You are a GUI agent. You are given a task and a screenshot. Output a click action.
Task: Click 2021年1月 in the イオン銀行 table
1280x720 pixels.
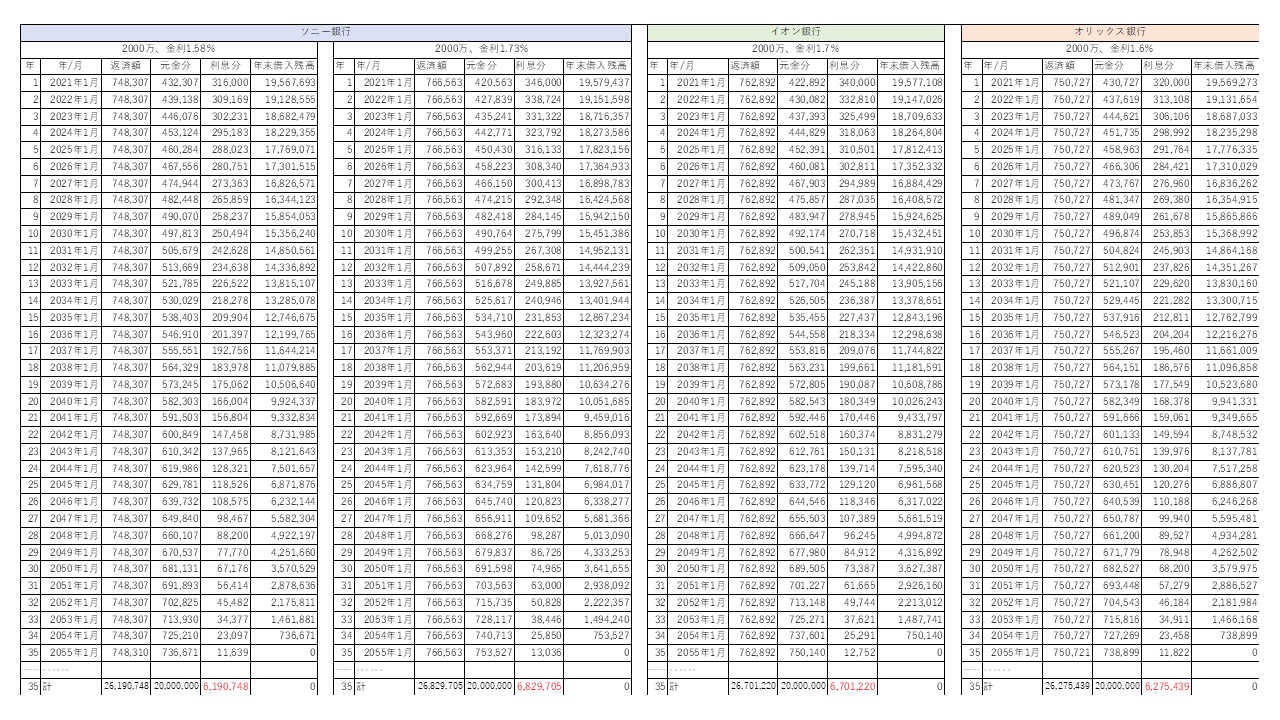(698, 82)
